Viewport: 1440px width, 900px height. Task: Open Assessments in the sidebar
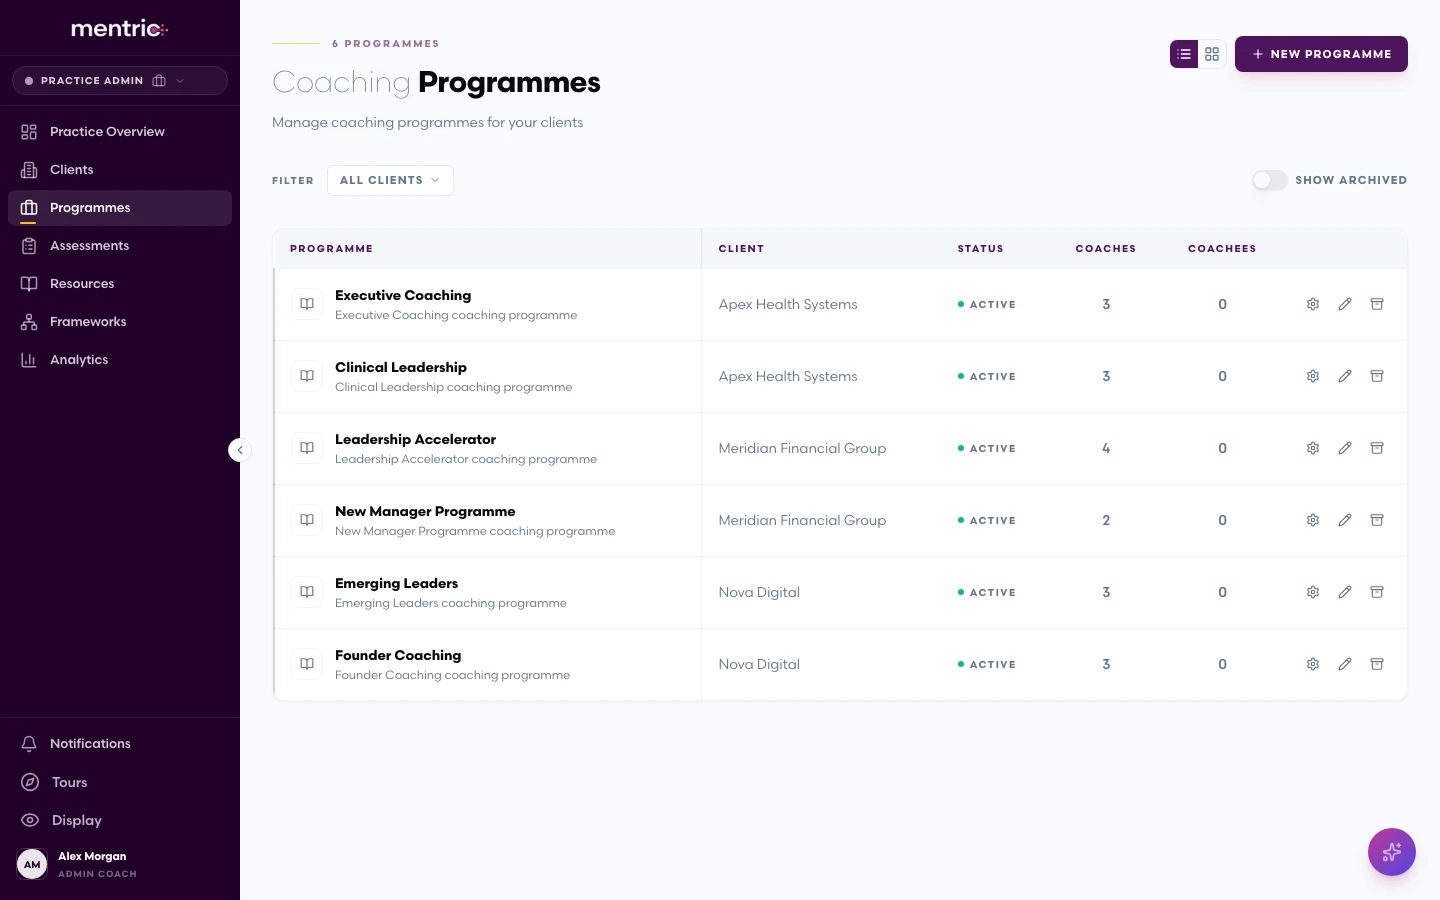[x=120, y=246]
